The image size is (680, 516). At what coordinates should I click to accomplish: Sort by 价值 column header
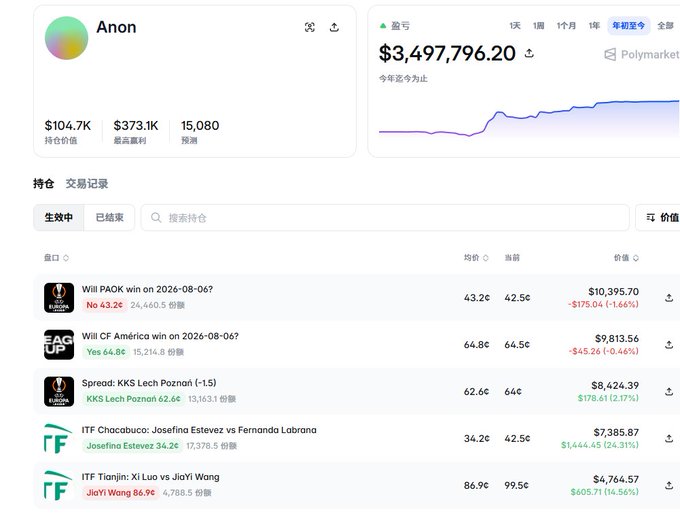626,258
